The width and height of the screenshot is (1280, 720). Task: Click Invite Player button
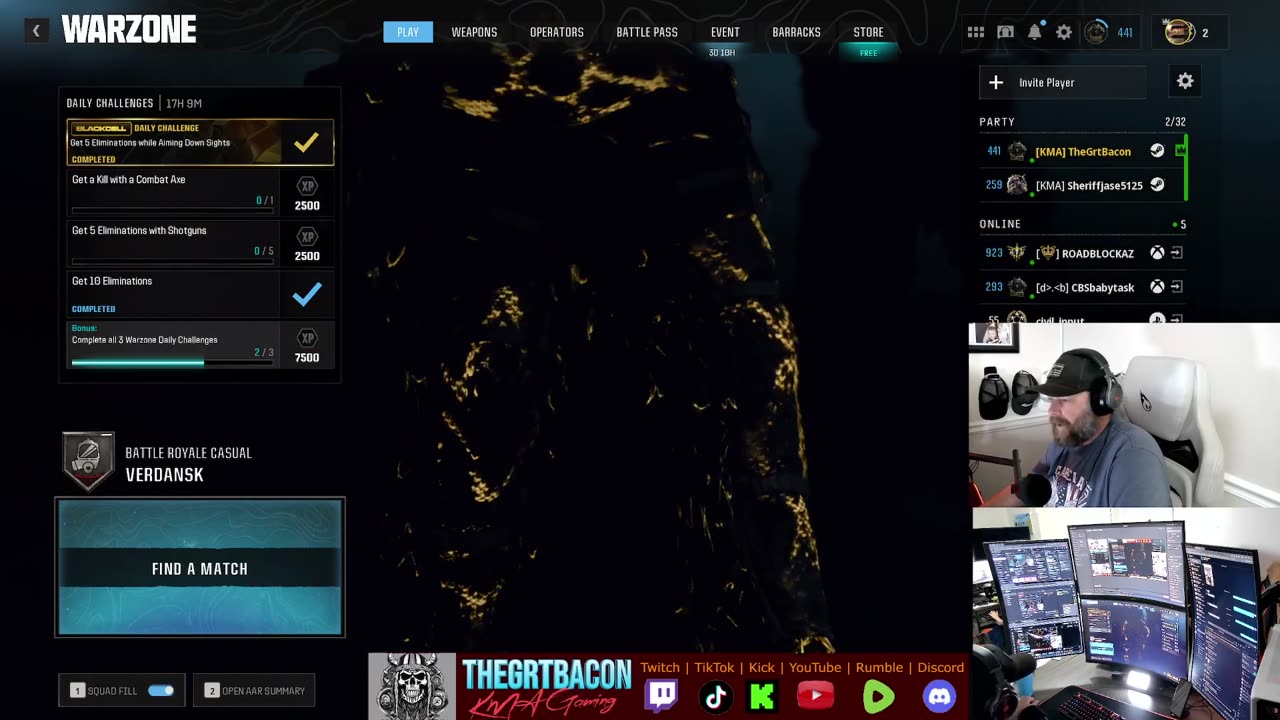(x=1063, y=82)
